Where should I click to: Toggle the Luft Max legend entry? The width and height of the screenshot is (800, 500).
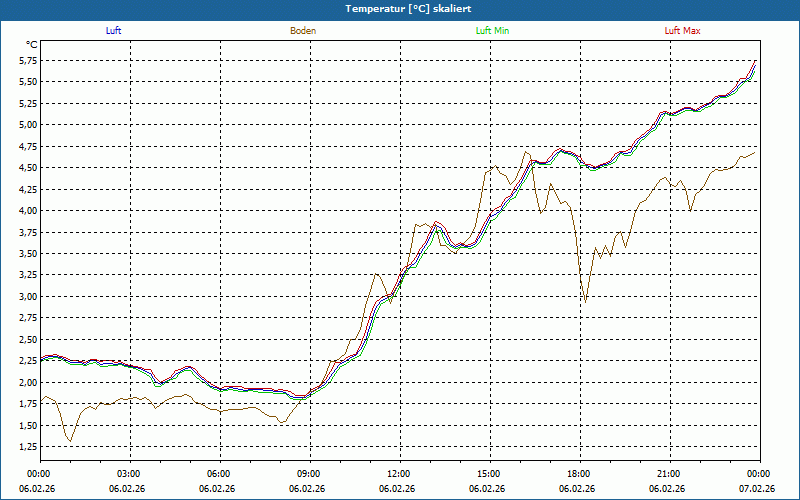tap(683, 31)
